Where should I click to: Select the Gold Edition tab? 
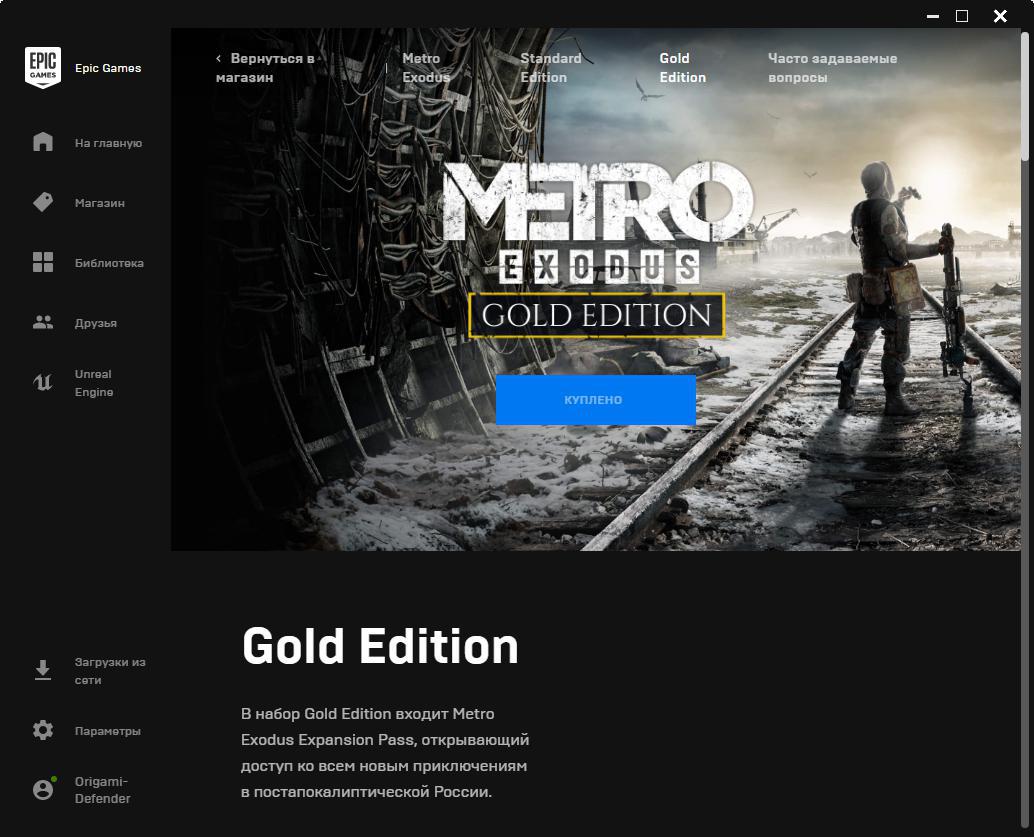tap(683, 68)
